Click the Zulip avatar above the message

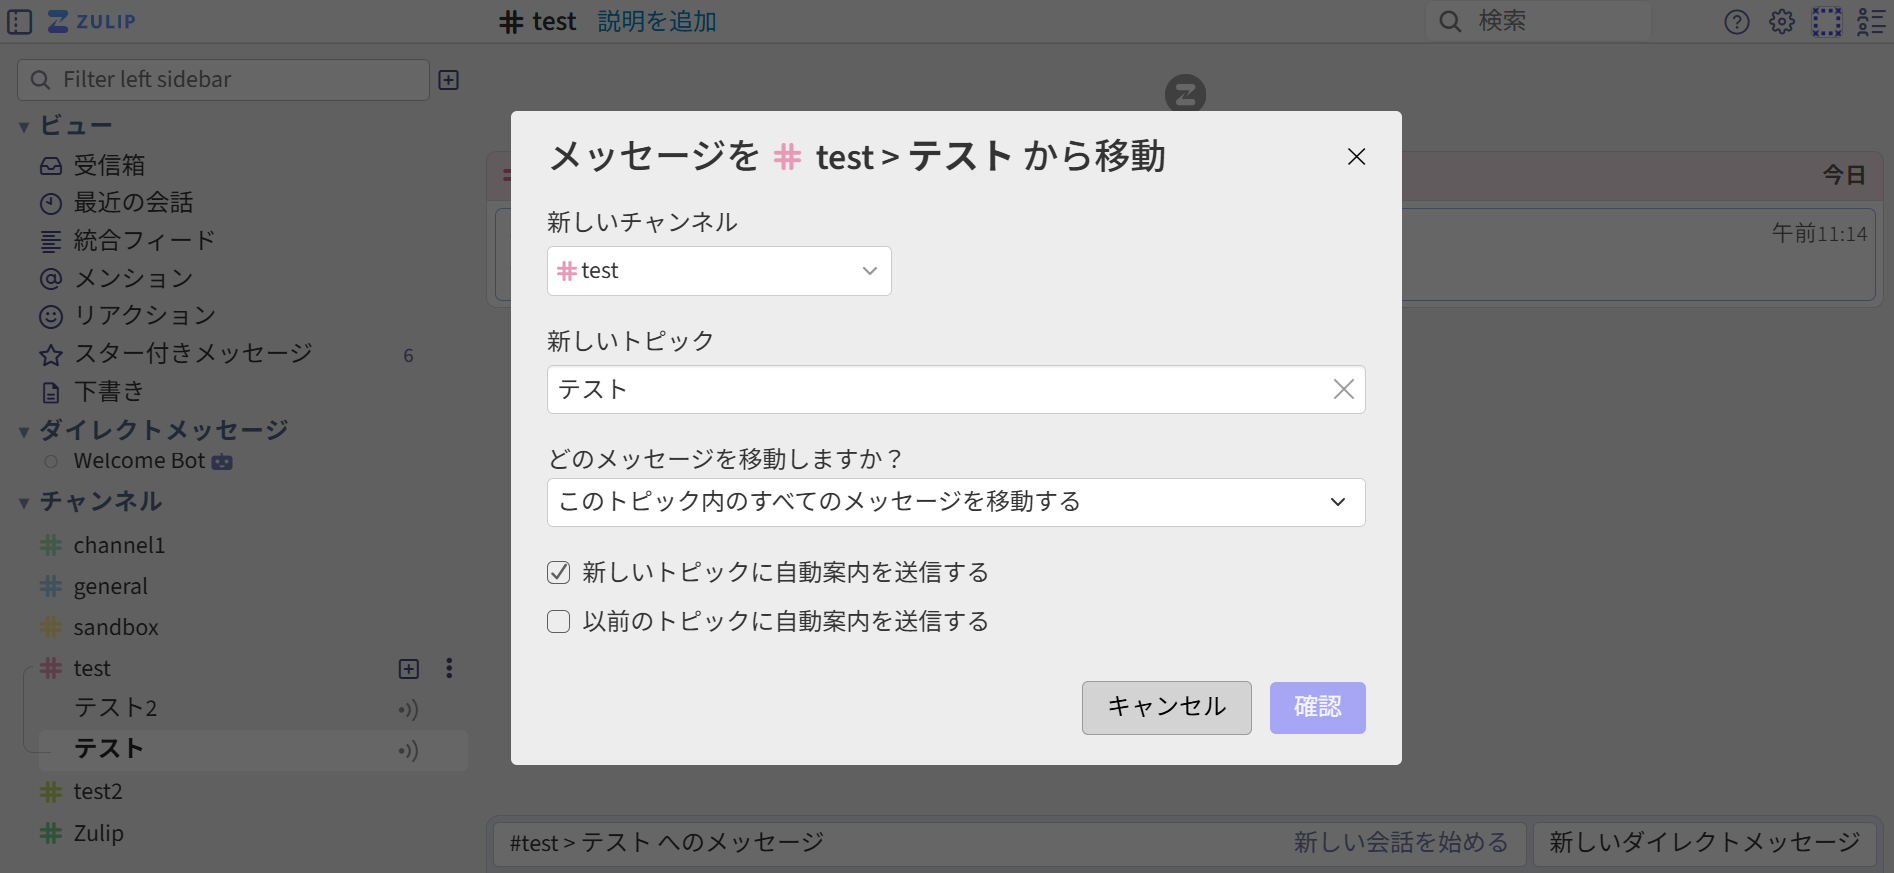[x=1186, y=93]
